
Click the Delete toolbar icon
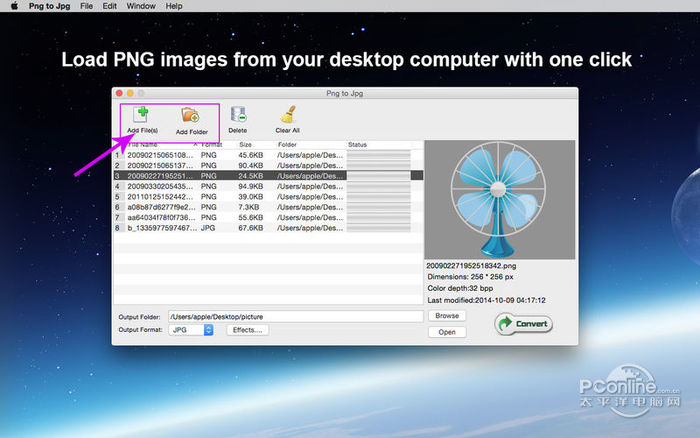[238, 115]
